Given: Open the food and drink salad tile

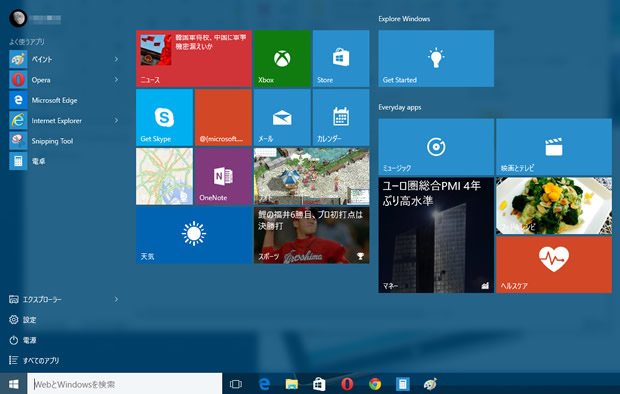Looking at the screenshot, I should click(x=554, y=206).
